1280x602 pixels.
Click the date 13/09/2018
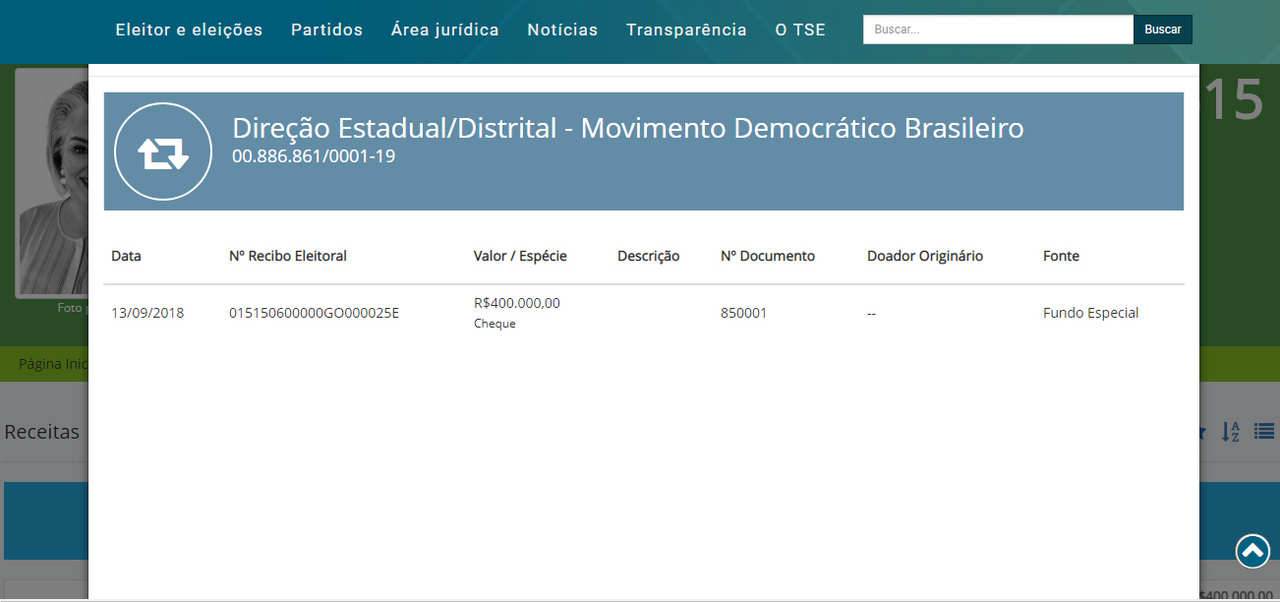point(148,313)
